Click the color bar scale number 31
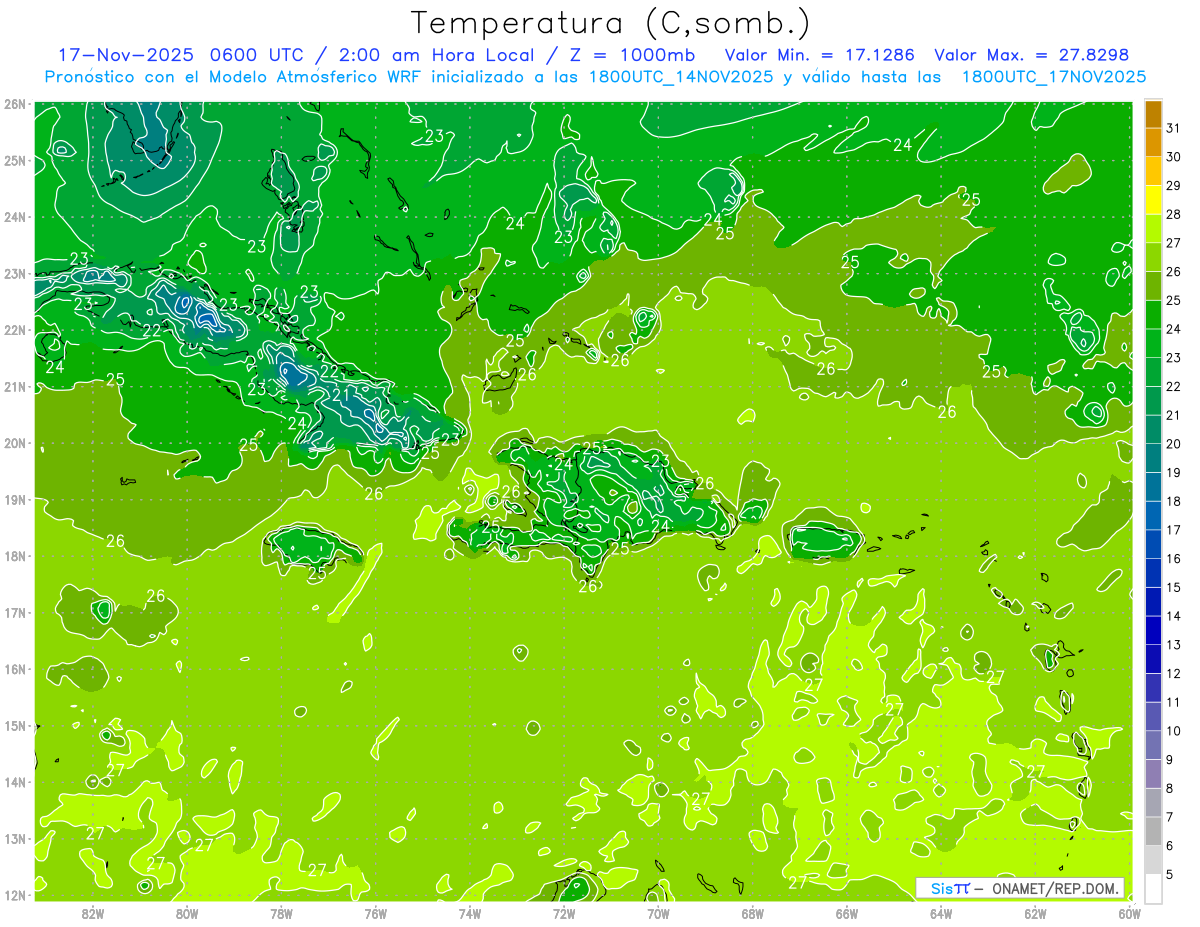 [x=1173, y=128]
